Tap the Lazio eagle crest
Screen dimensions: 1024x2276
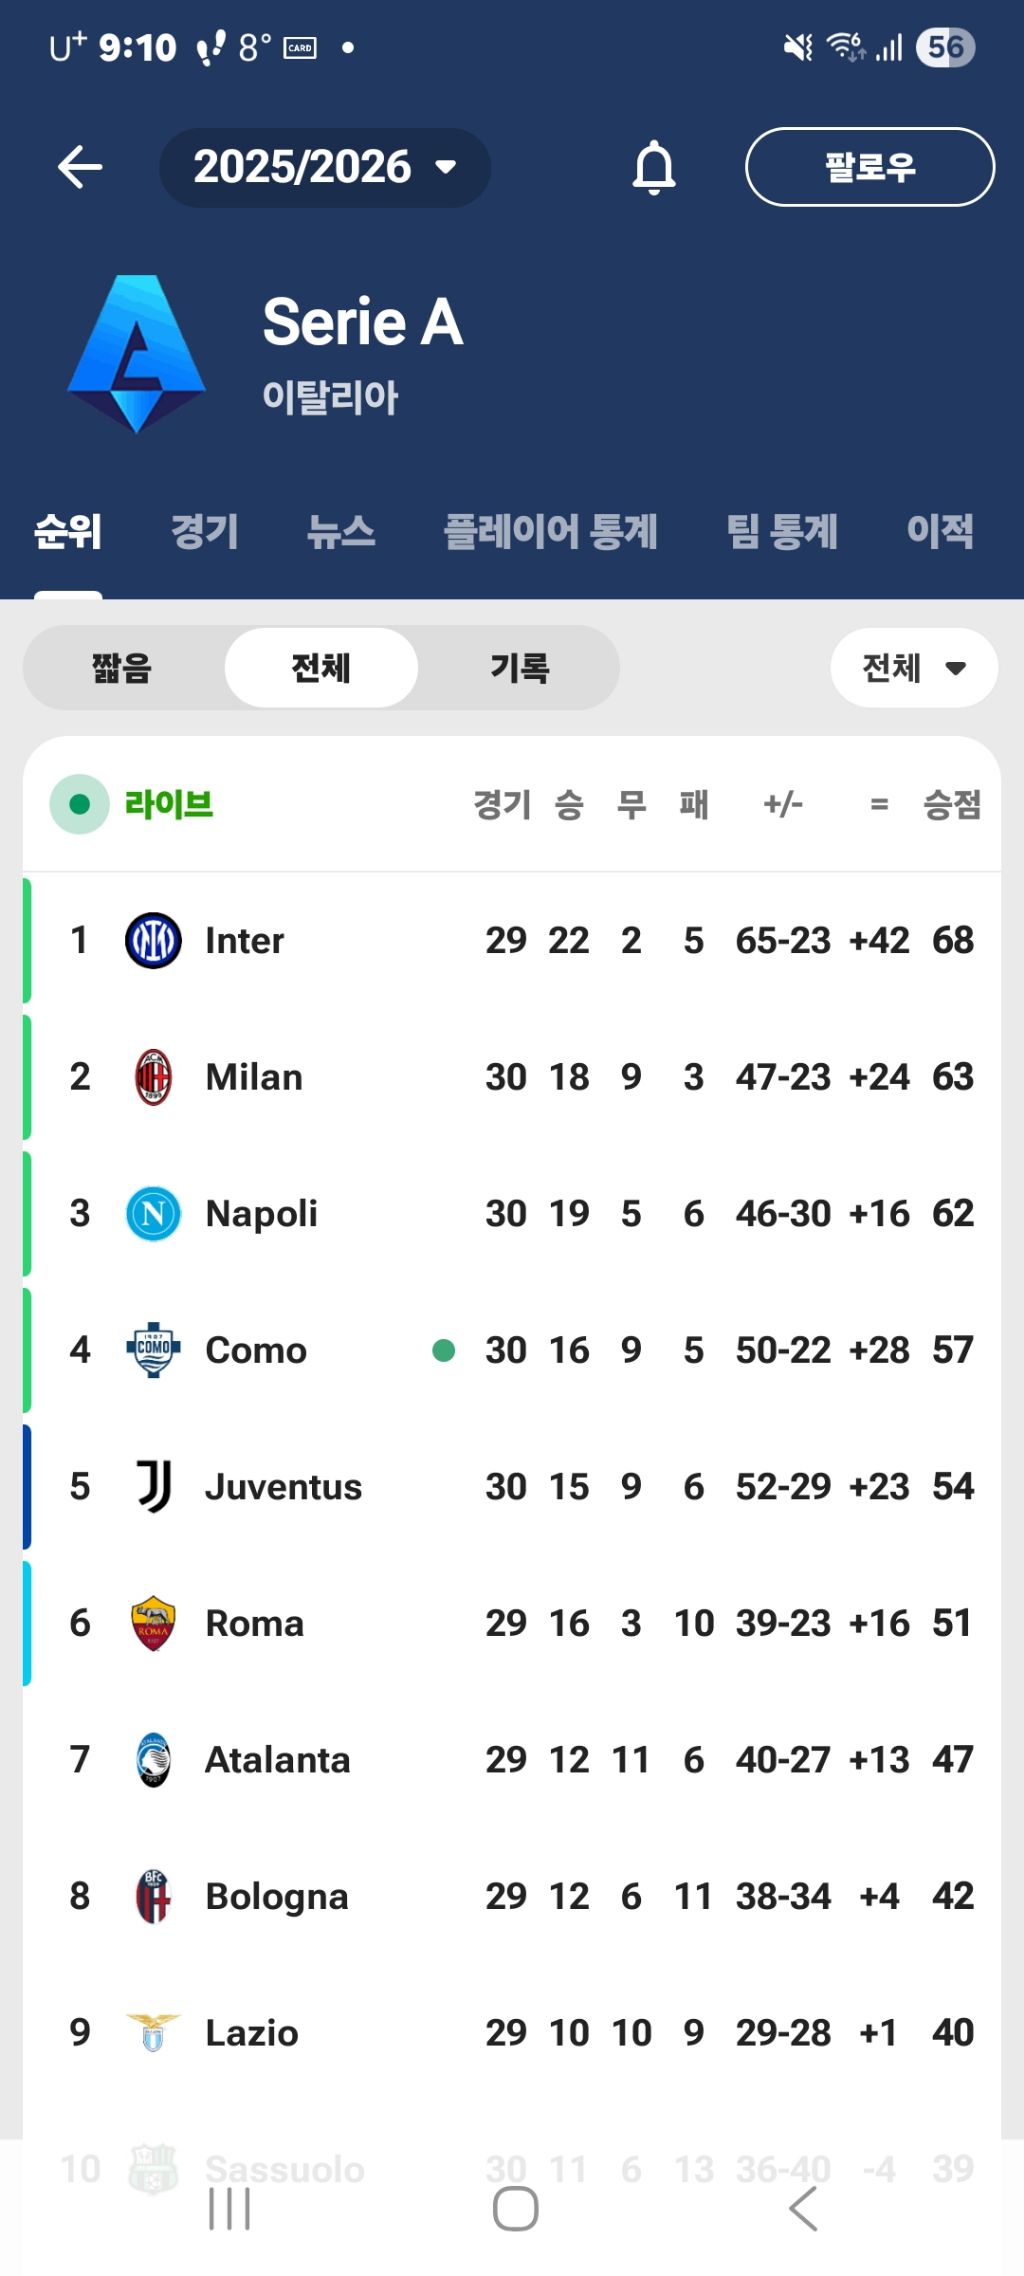(x=153, y=2033)
